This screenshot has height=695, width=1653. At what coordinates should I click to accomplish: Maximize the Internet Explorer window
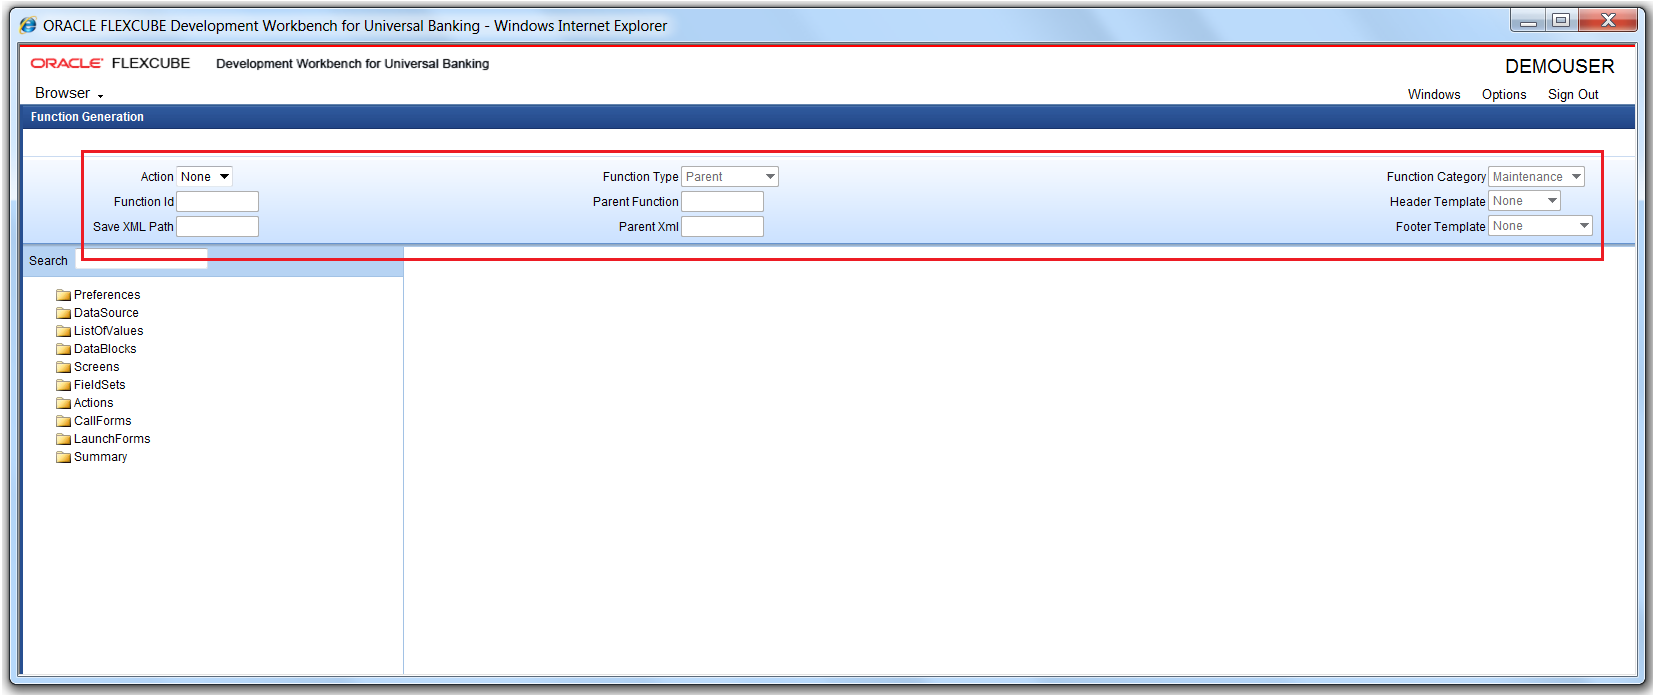pos(1561,21)
